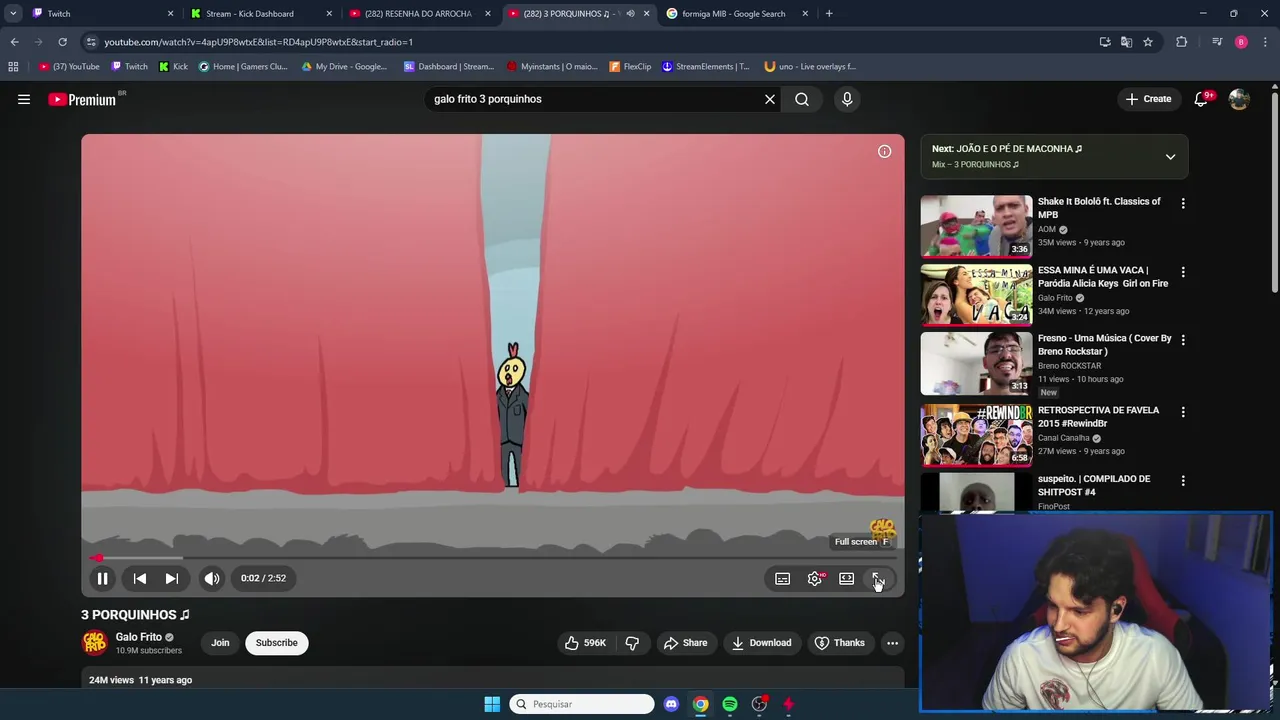Switch to Stream - Kick Dashboard tab
Image resolution: width=1280 pixels, height=720 pixels.
[260, 14]
